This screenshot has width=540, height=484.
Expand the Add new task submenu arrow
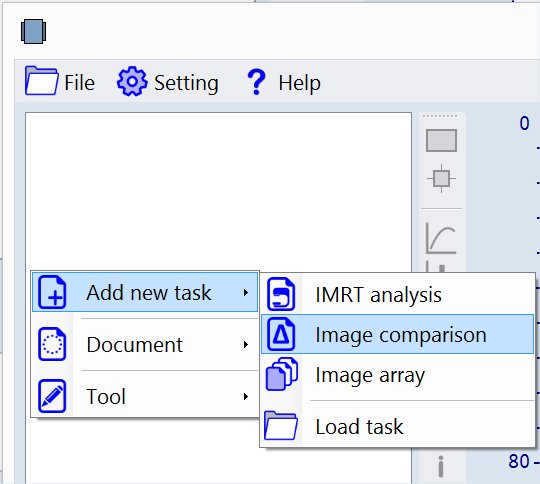[246, 292]
